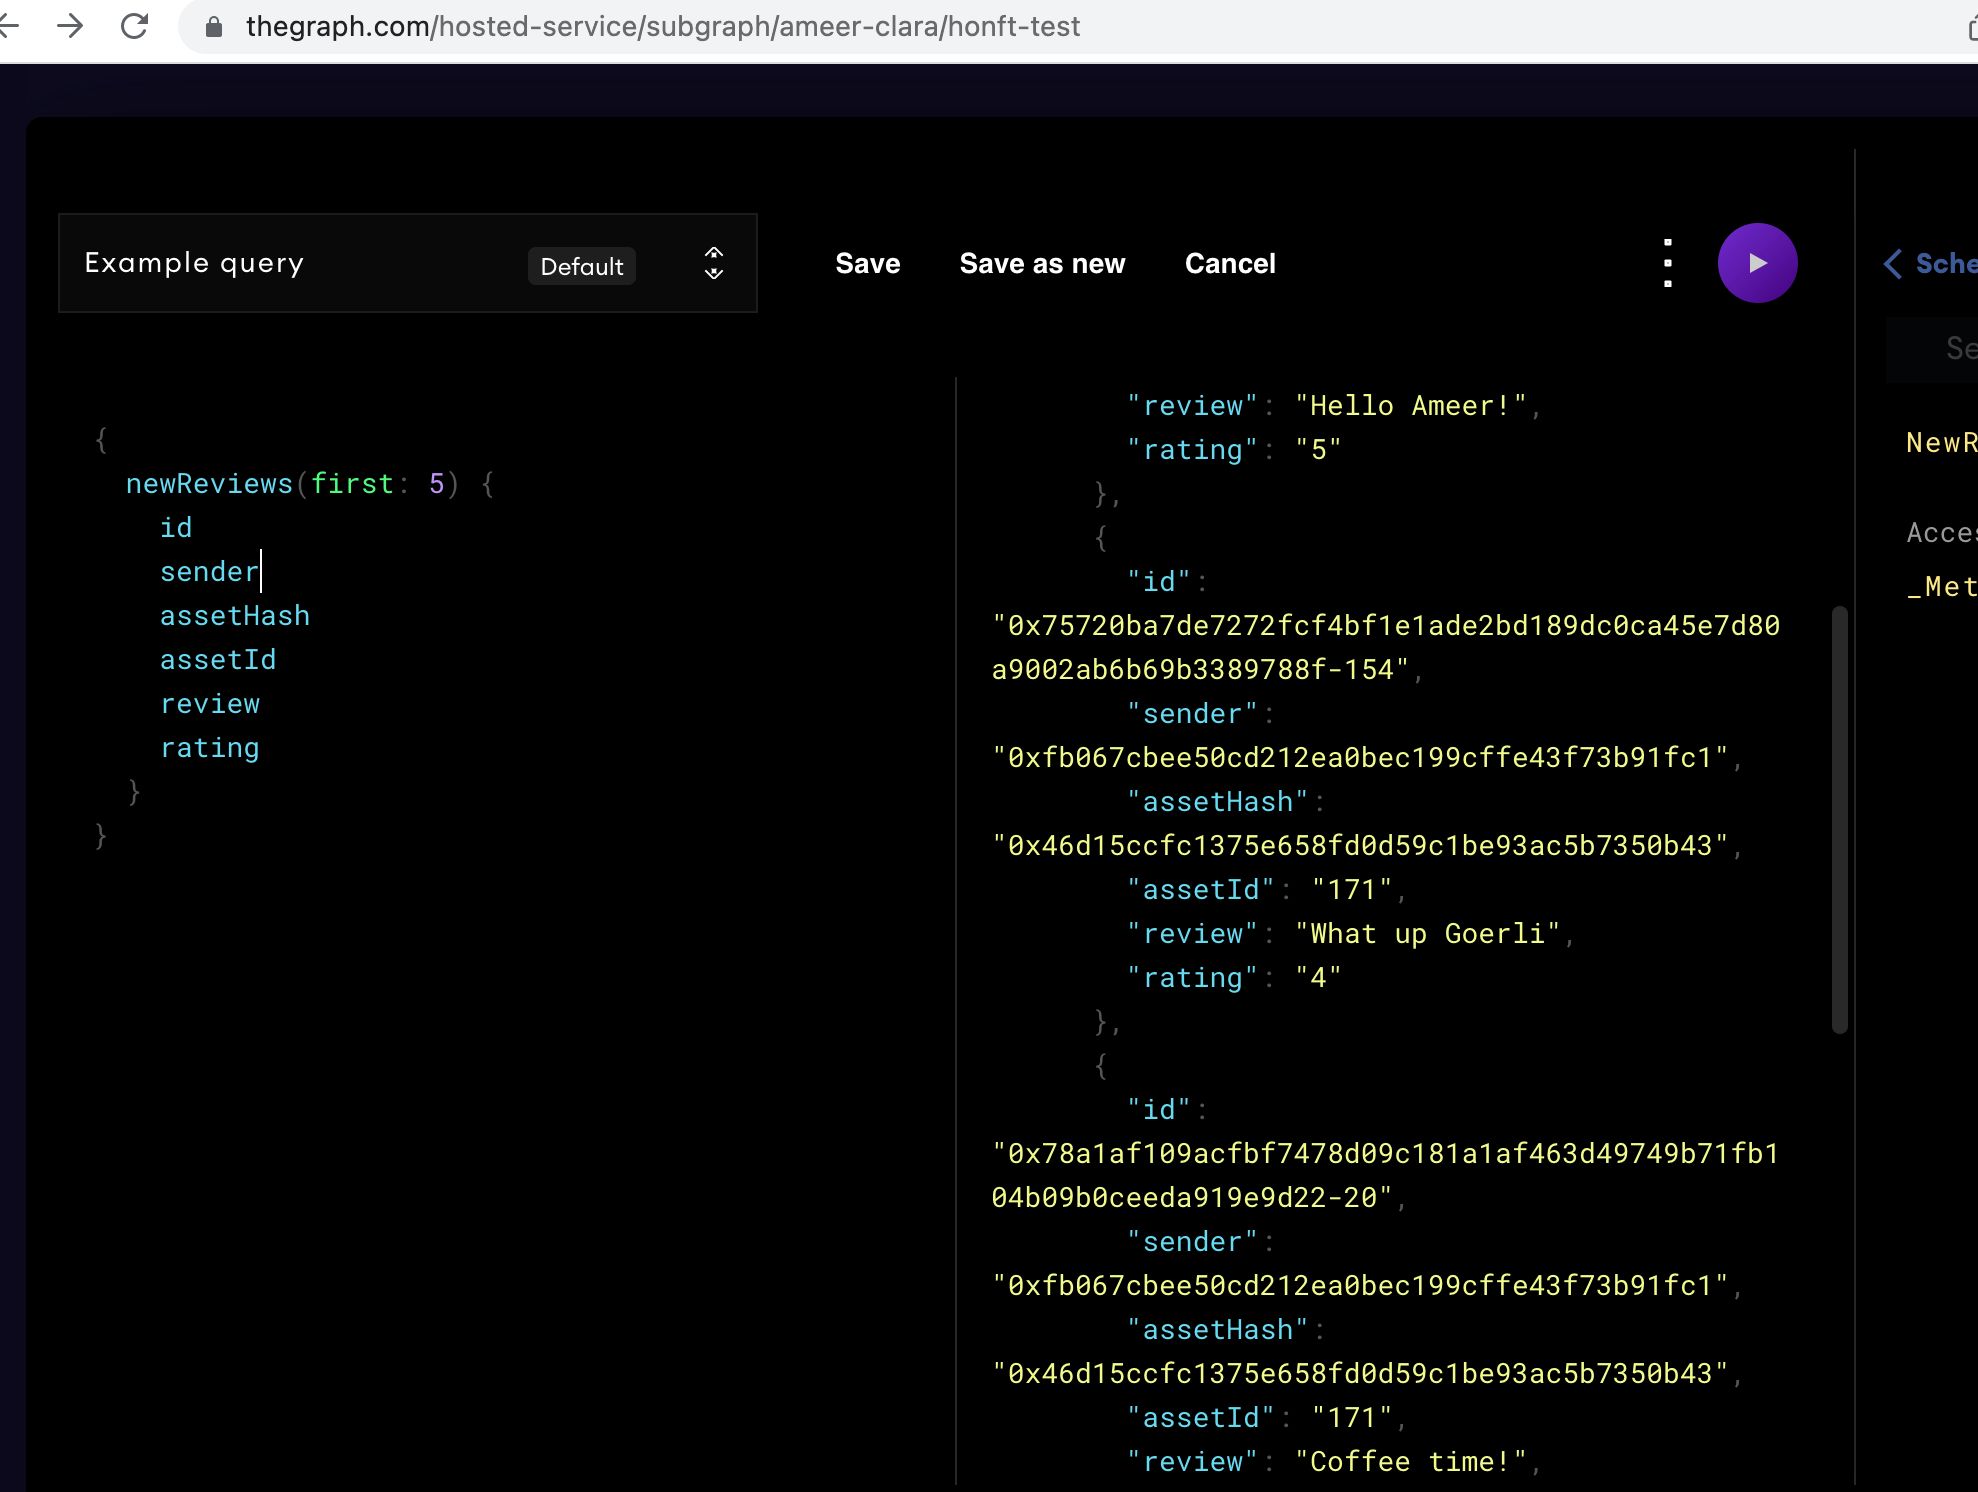
Task: Open the NewReview entity in schema panel
Action: (x=1940, y=443)
